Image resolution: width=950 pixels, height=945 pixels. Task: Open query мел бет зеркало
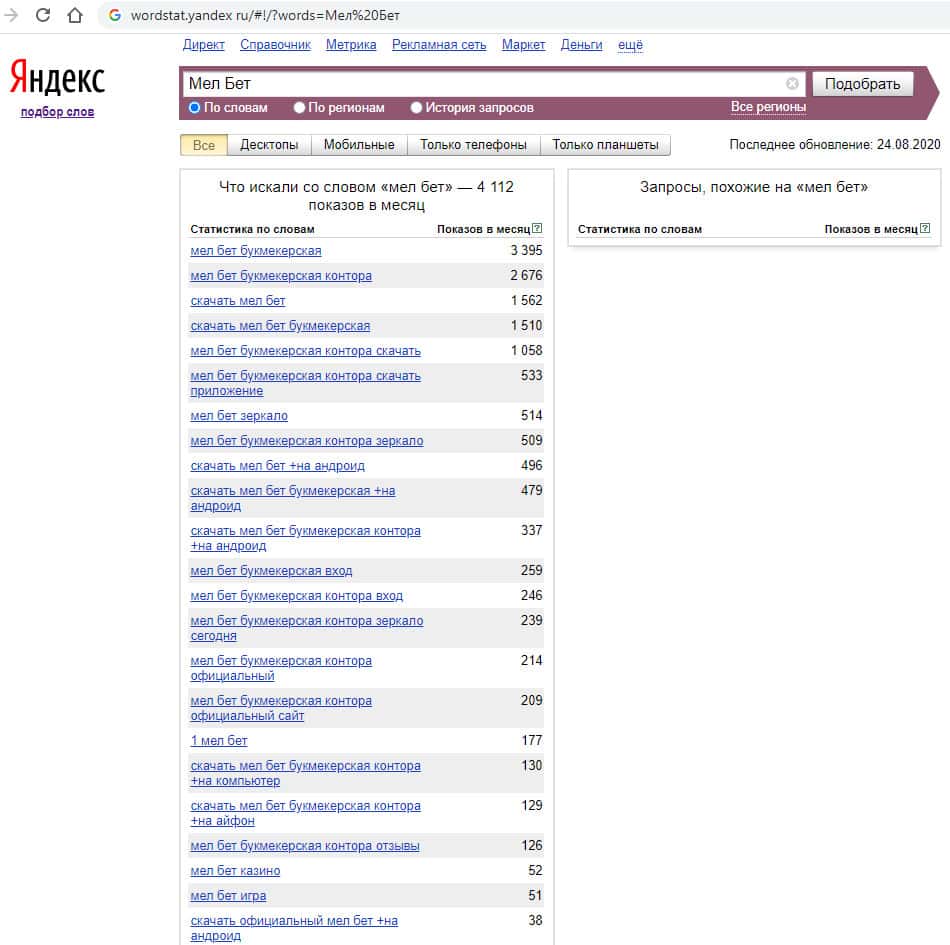[239, 416]
